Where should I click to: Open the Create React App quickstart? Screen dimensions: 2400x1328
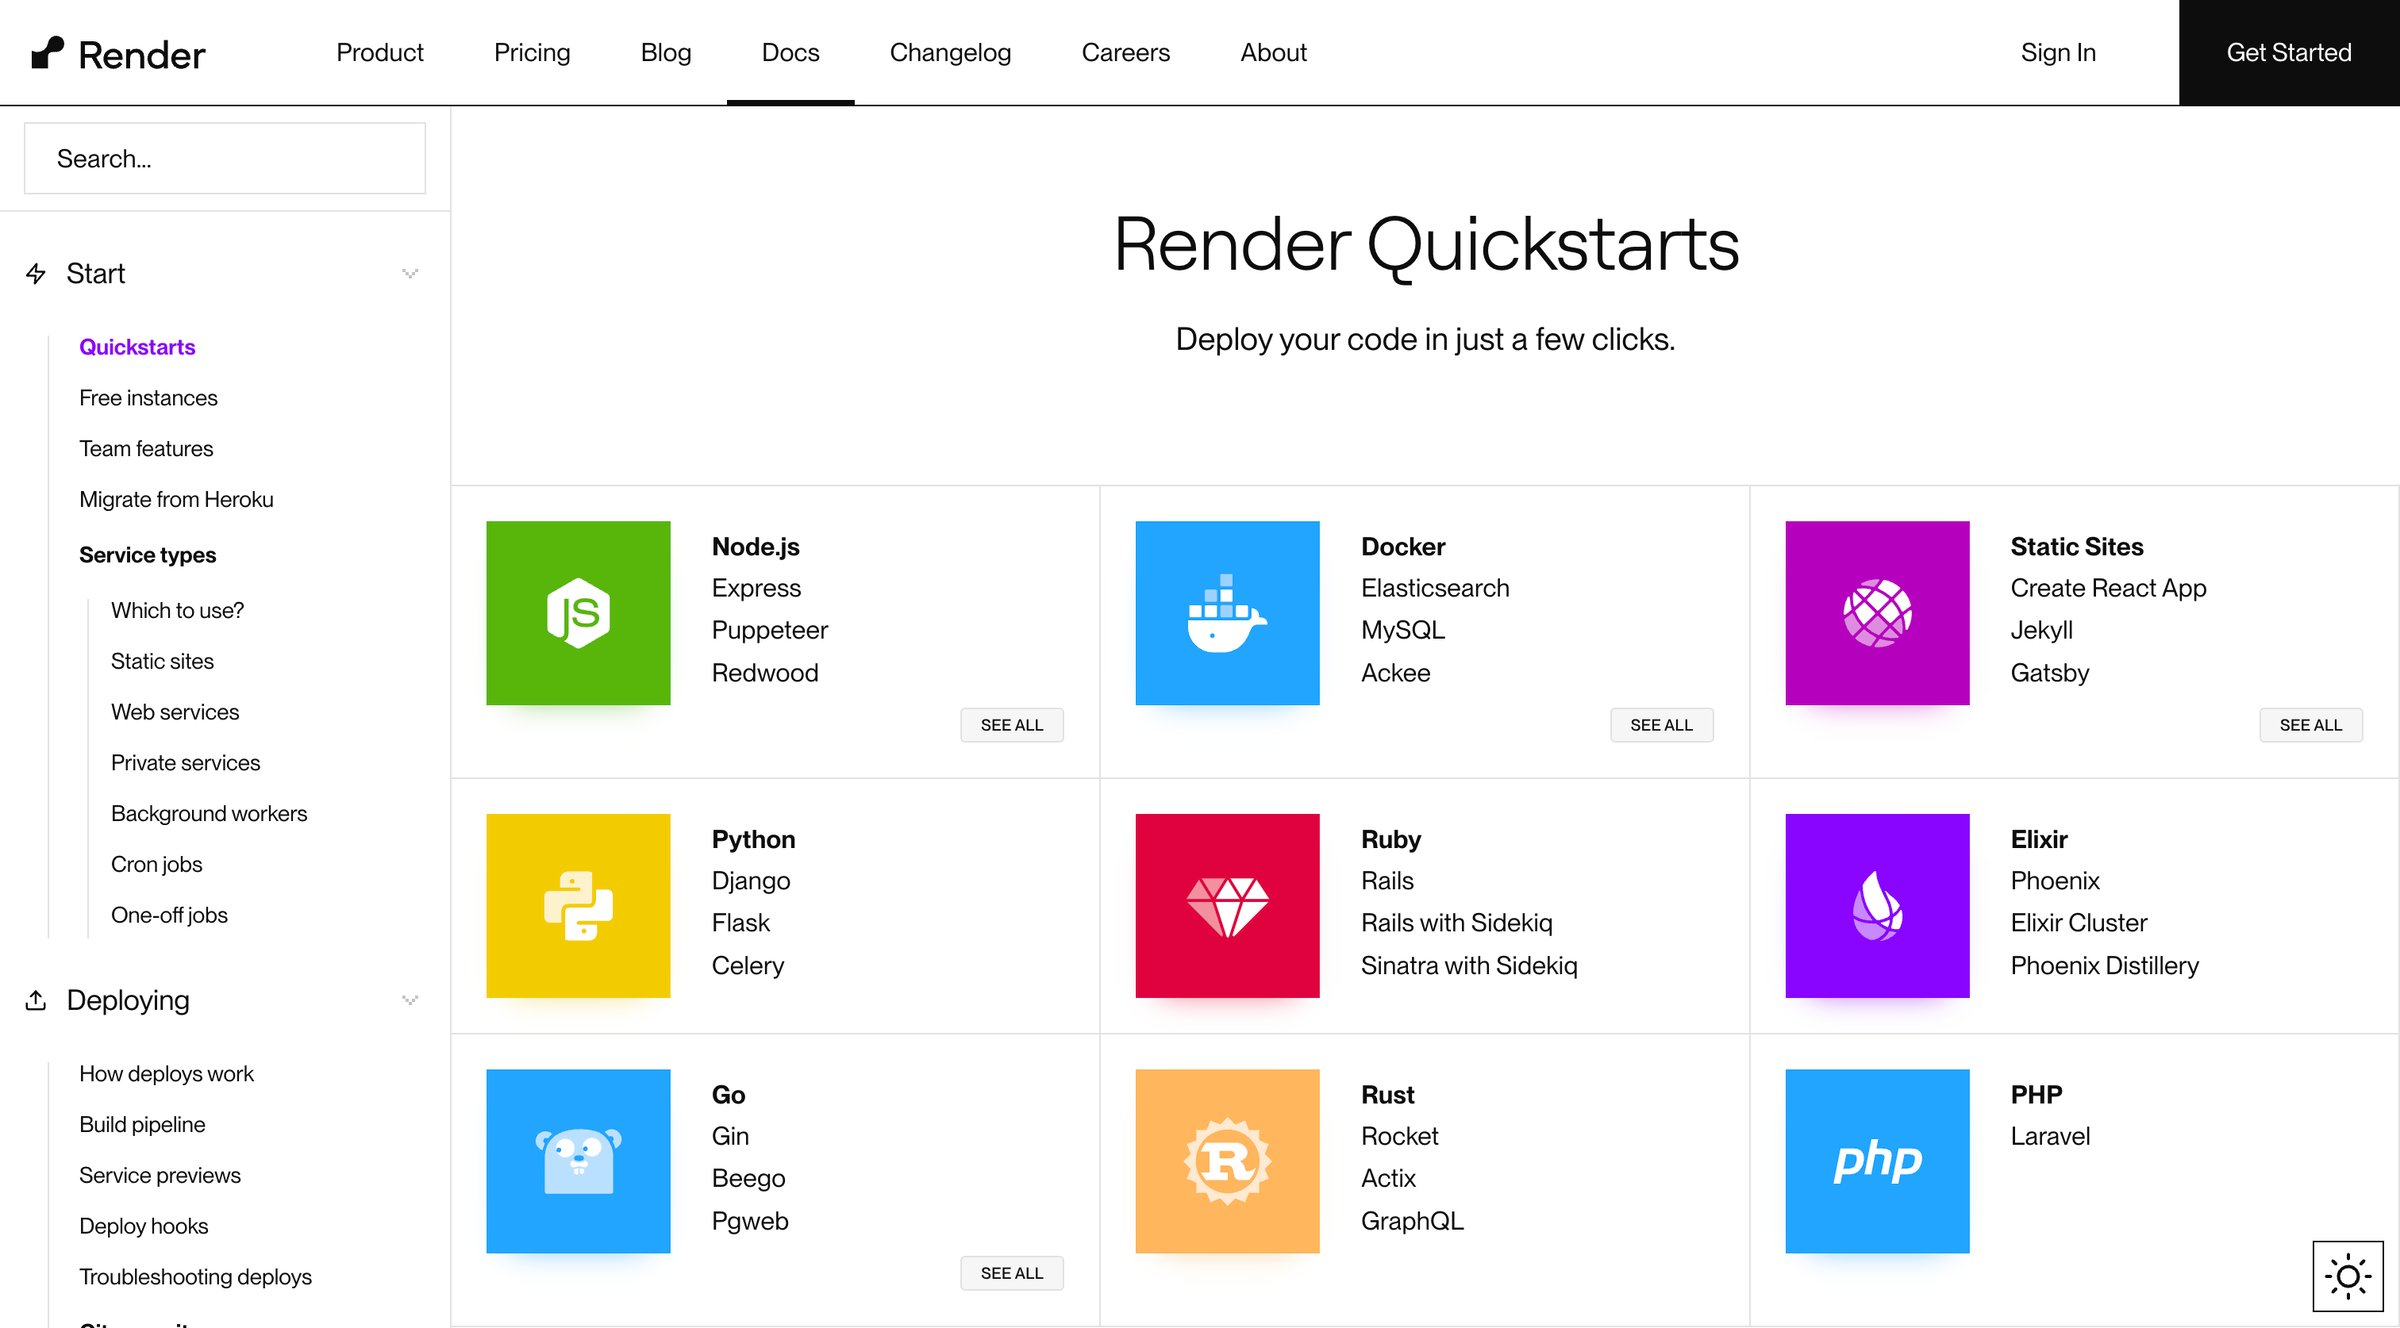(2108, 588)
